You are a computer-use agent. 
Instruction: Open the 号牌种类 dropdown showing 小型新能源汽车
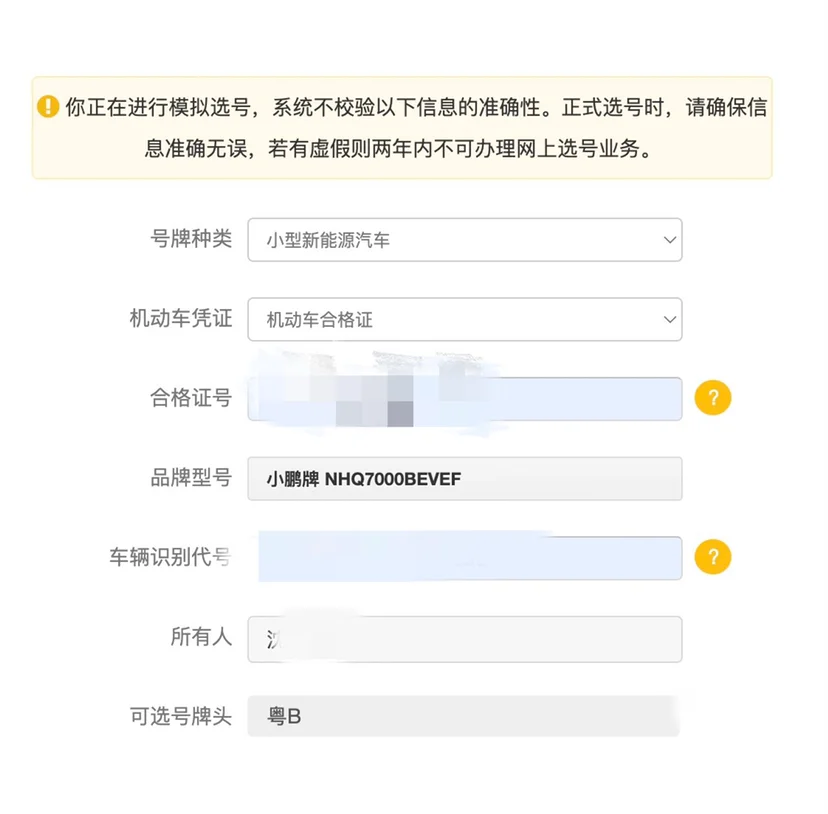tap(465, 240)
